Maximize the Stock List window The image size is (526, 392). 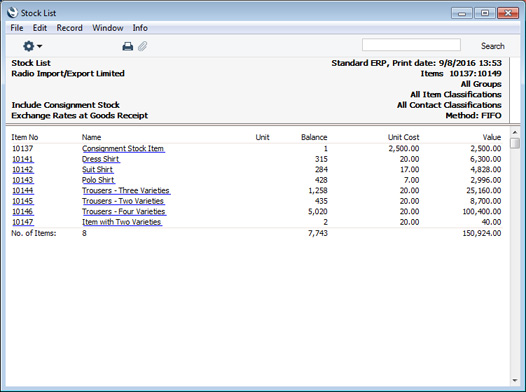pos(484,13)
